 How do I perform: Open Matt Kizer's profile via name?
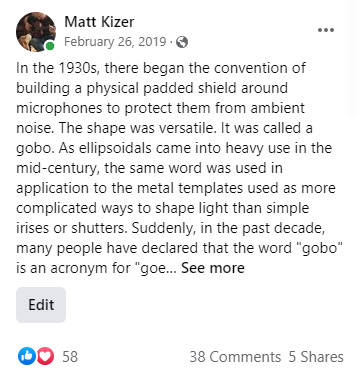99,22
